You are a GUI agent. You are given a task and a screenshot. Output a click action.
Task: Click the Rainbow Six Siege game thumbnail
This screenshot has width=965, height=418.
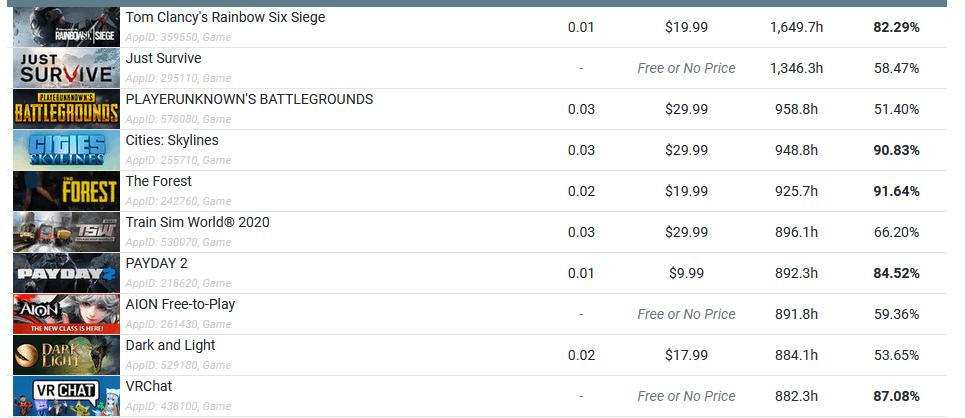(x=66, y=27)
